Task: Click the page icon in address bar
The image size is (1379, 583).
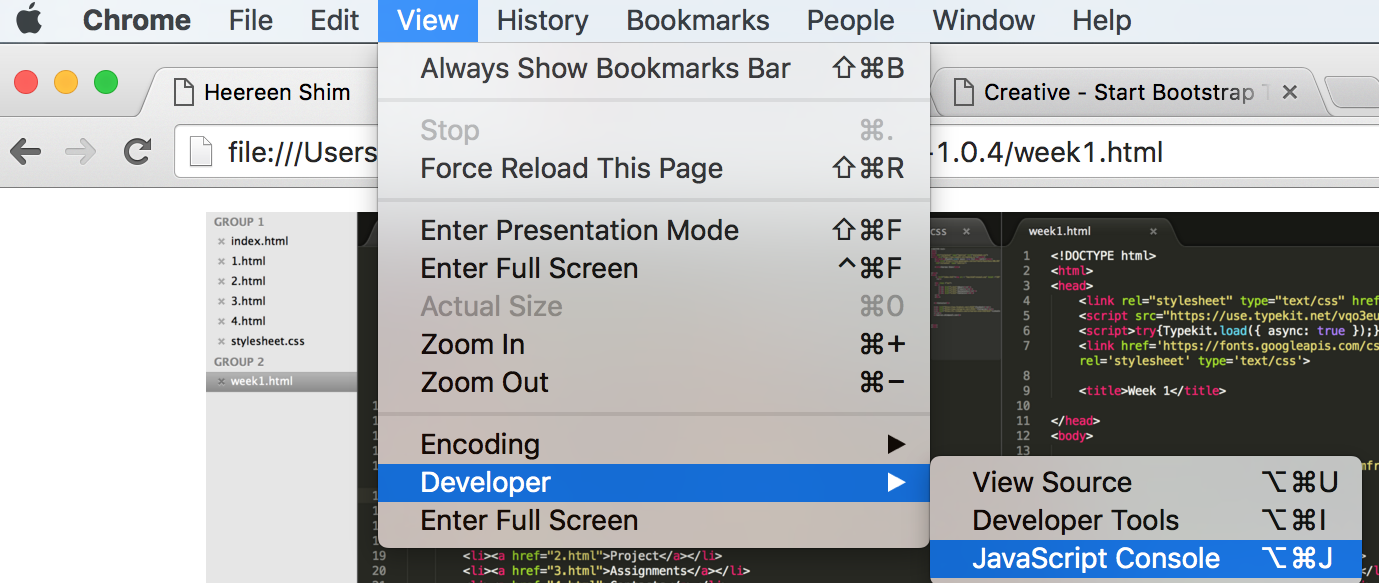Action: coord(201,152)
